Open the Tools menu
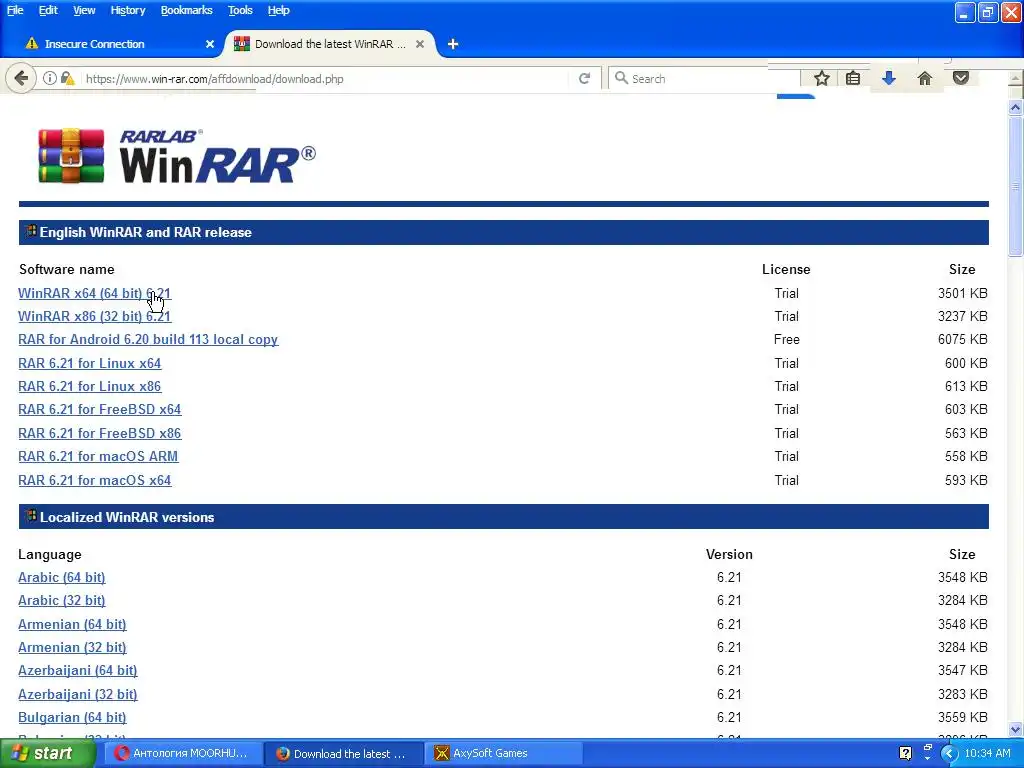1024x768 pixels. click(x=240, y=10)
